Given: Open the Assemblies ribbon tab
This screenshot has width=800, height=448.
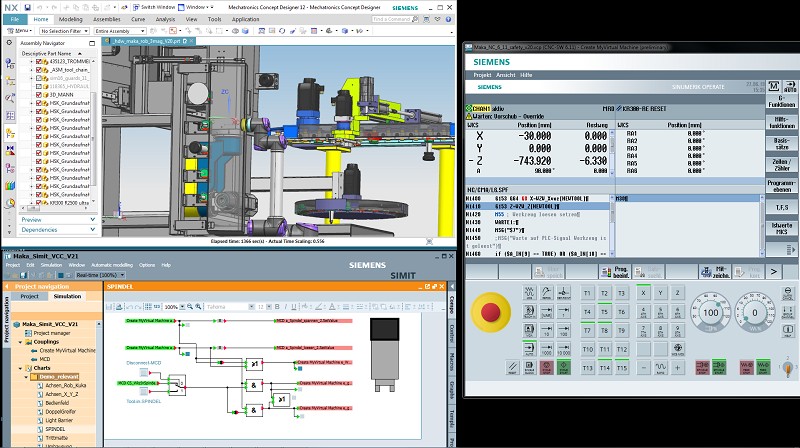Looking at the screenshot, I should [x=106, y=18].
